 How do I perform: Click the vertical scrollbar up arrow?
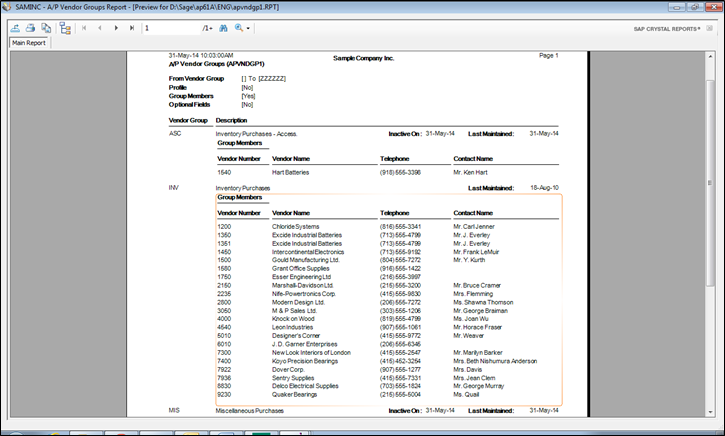click(x=710, y=56)
